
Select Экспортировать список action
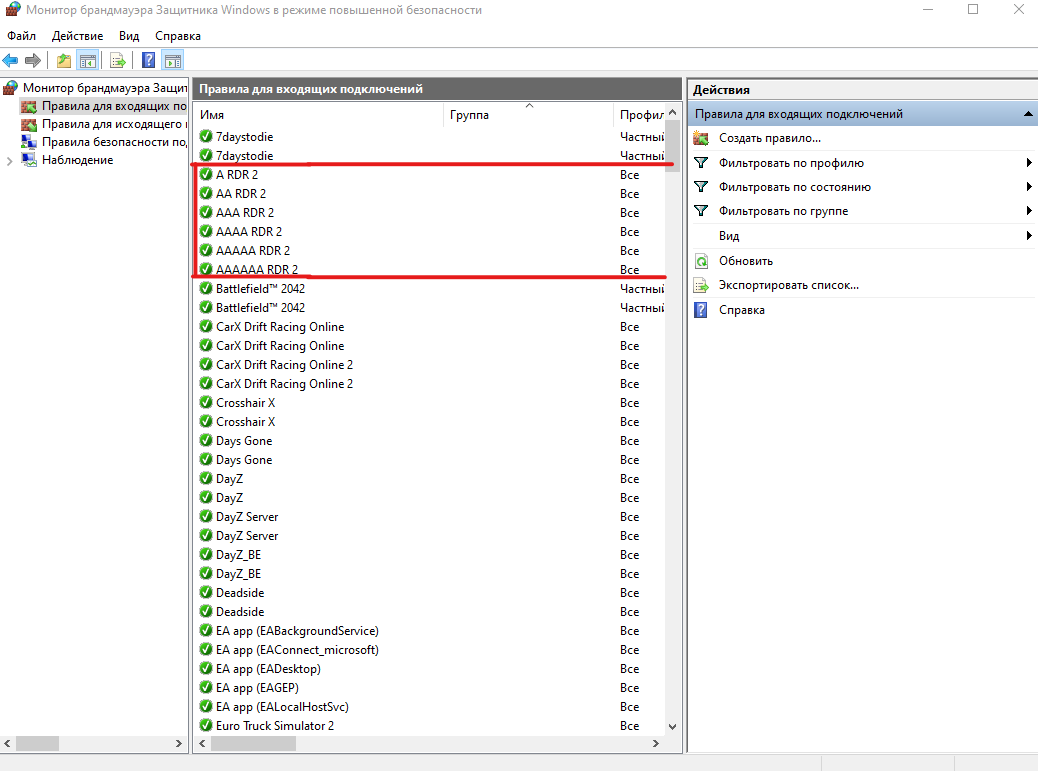click(788, 285)
